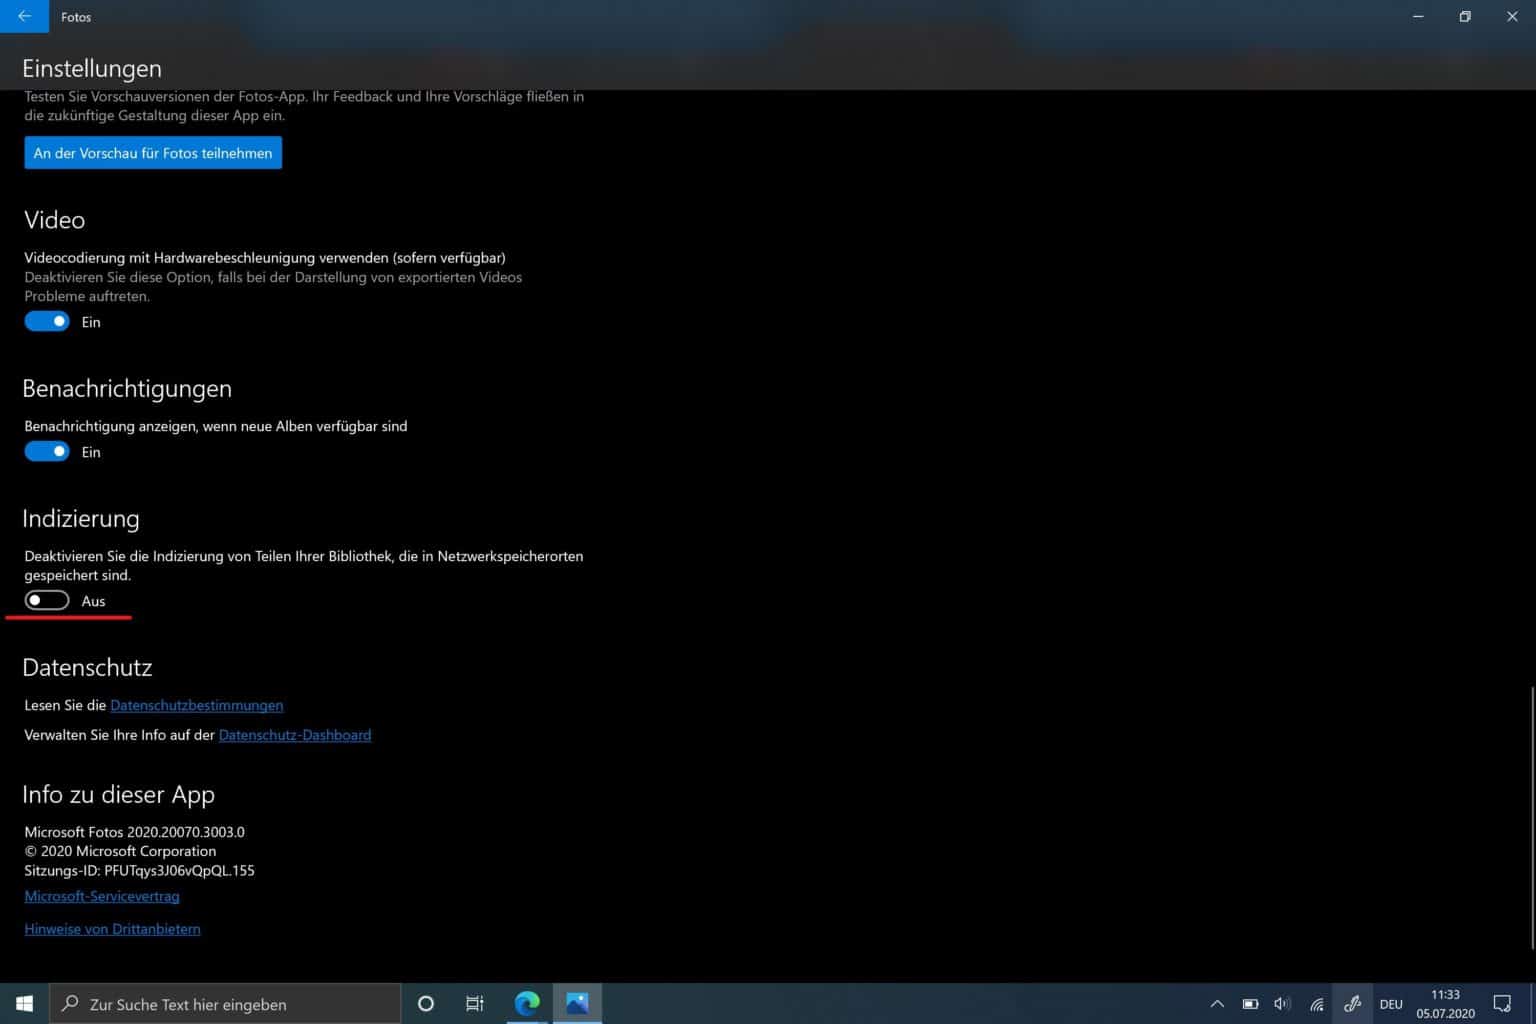
Task: Enable the Indizierung network indexing toggle
Action: point(46,600)
